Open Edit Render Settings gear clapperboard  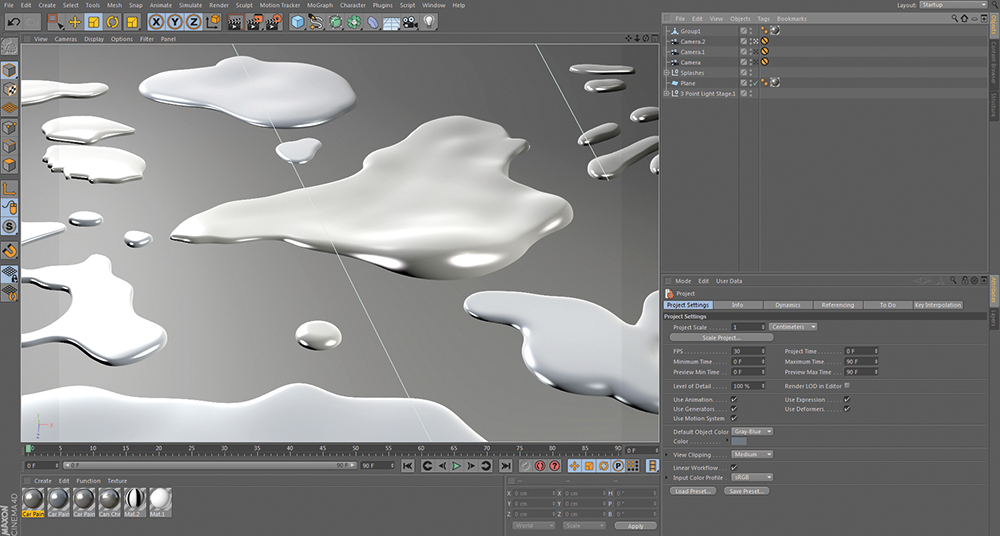click(274, 22)
